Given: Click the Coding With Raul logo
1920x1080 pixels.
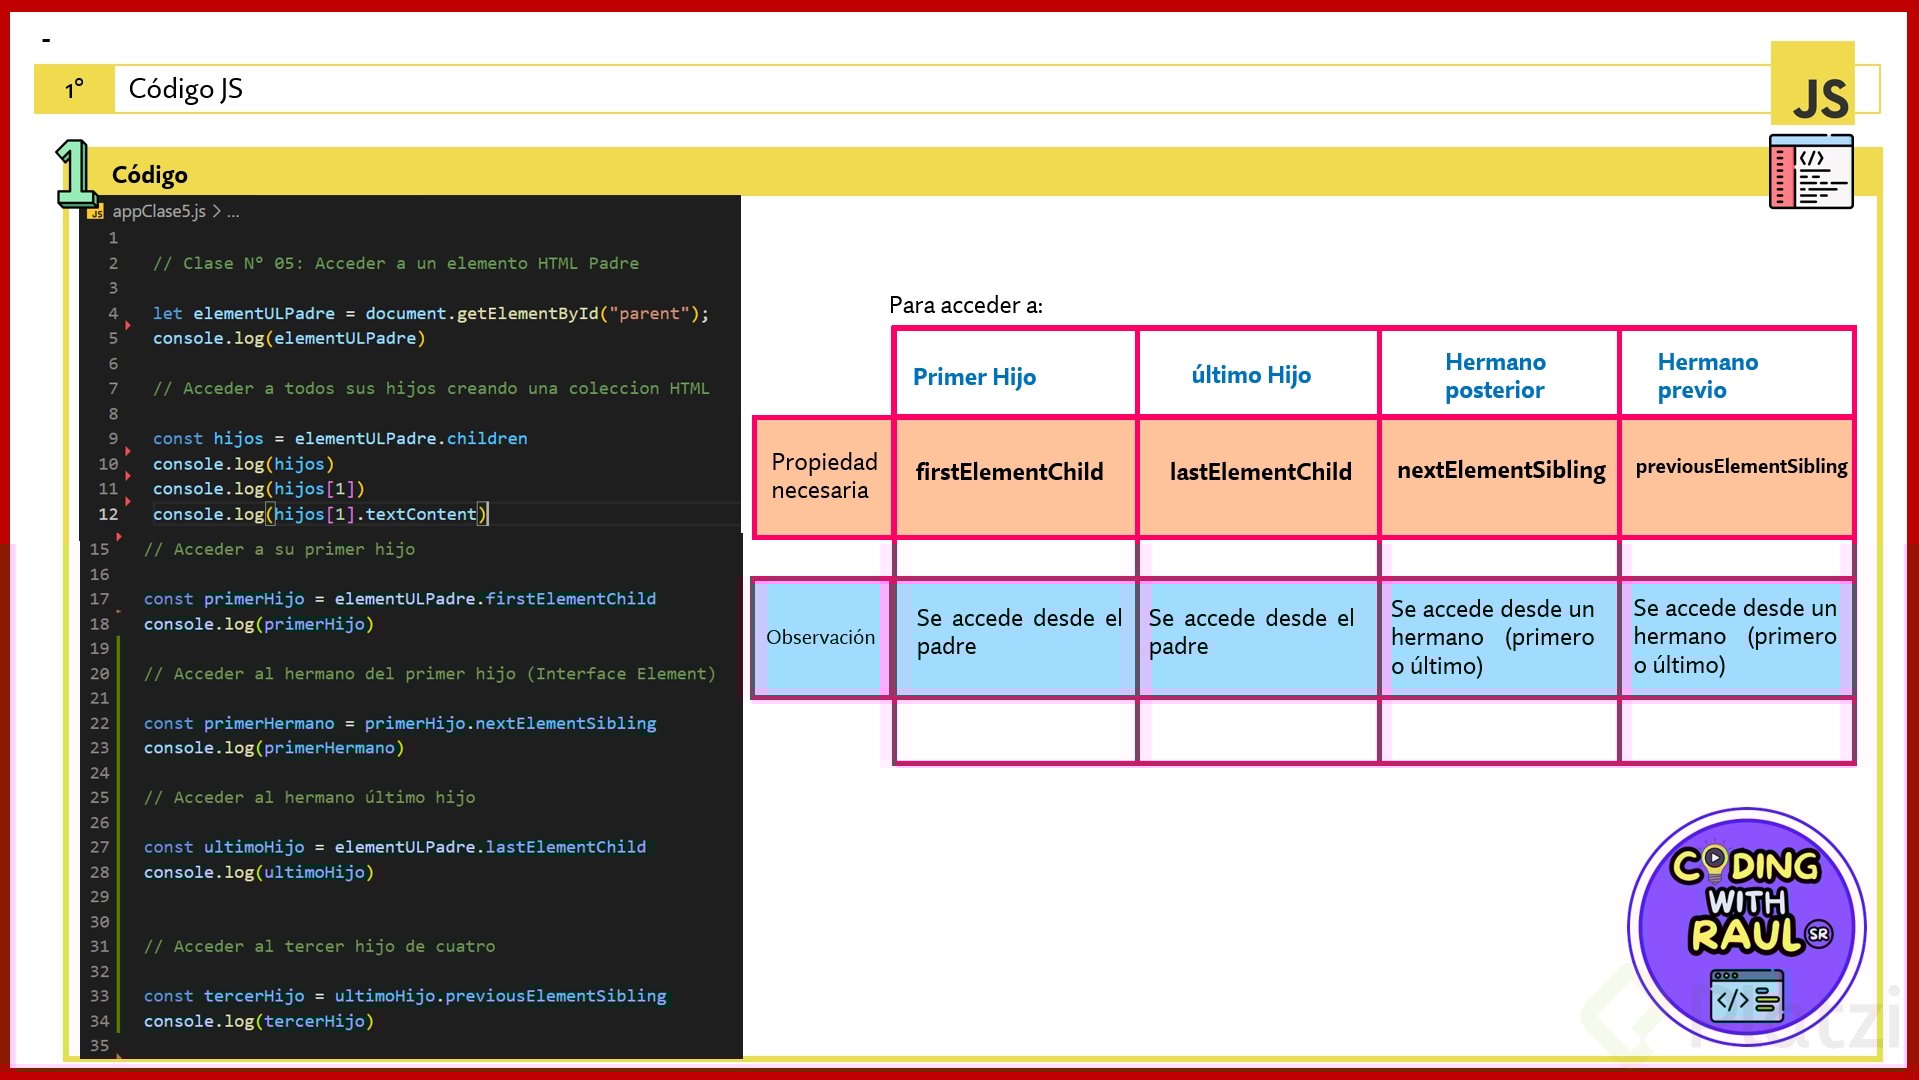Looking at the screenshot, I should click(1746, 926).
